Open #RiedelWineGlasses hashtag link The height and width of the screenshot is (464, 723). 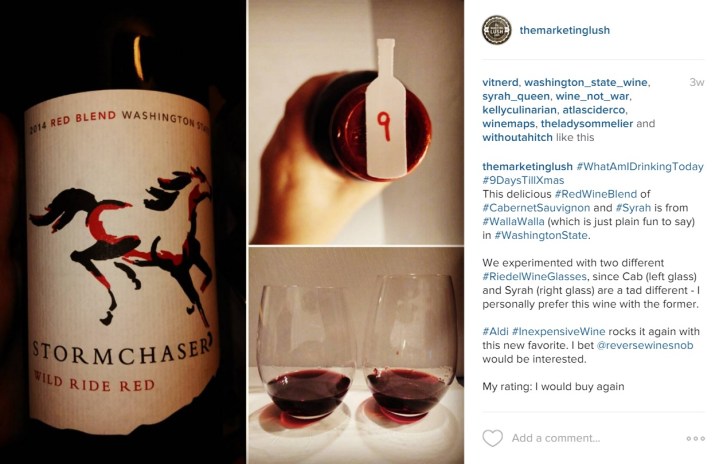534,276
